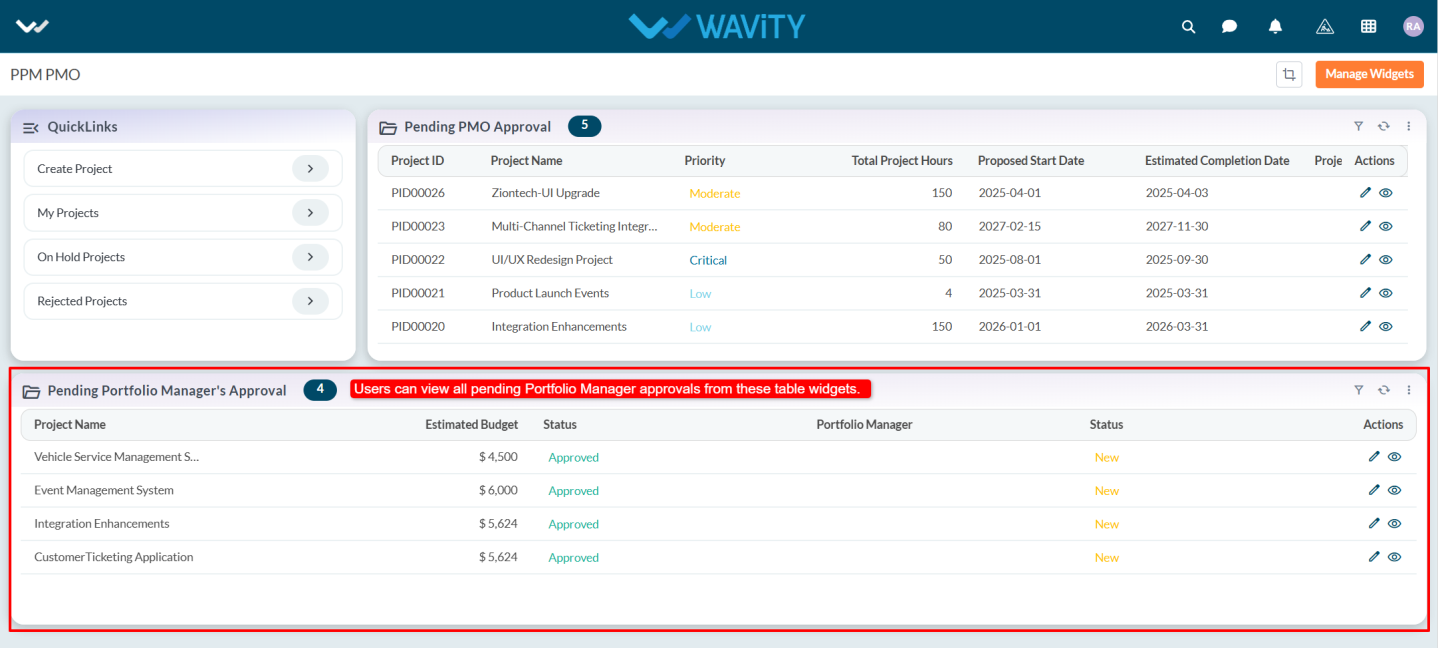
Task: Open the apps grid icon
Action: coord(1369,27)
